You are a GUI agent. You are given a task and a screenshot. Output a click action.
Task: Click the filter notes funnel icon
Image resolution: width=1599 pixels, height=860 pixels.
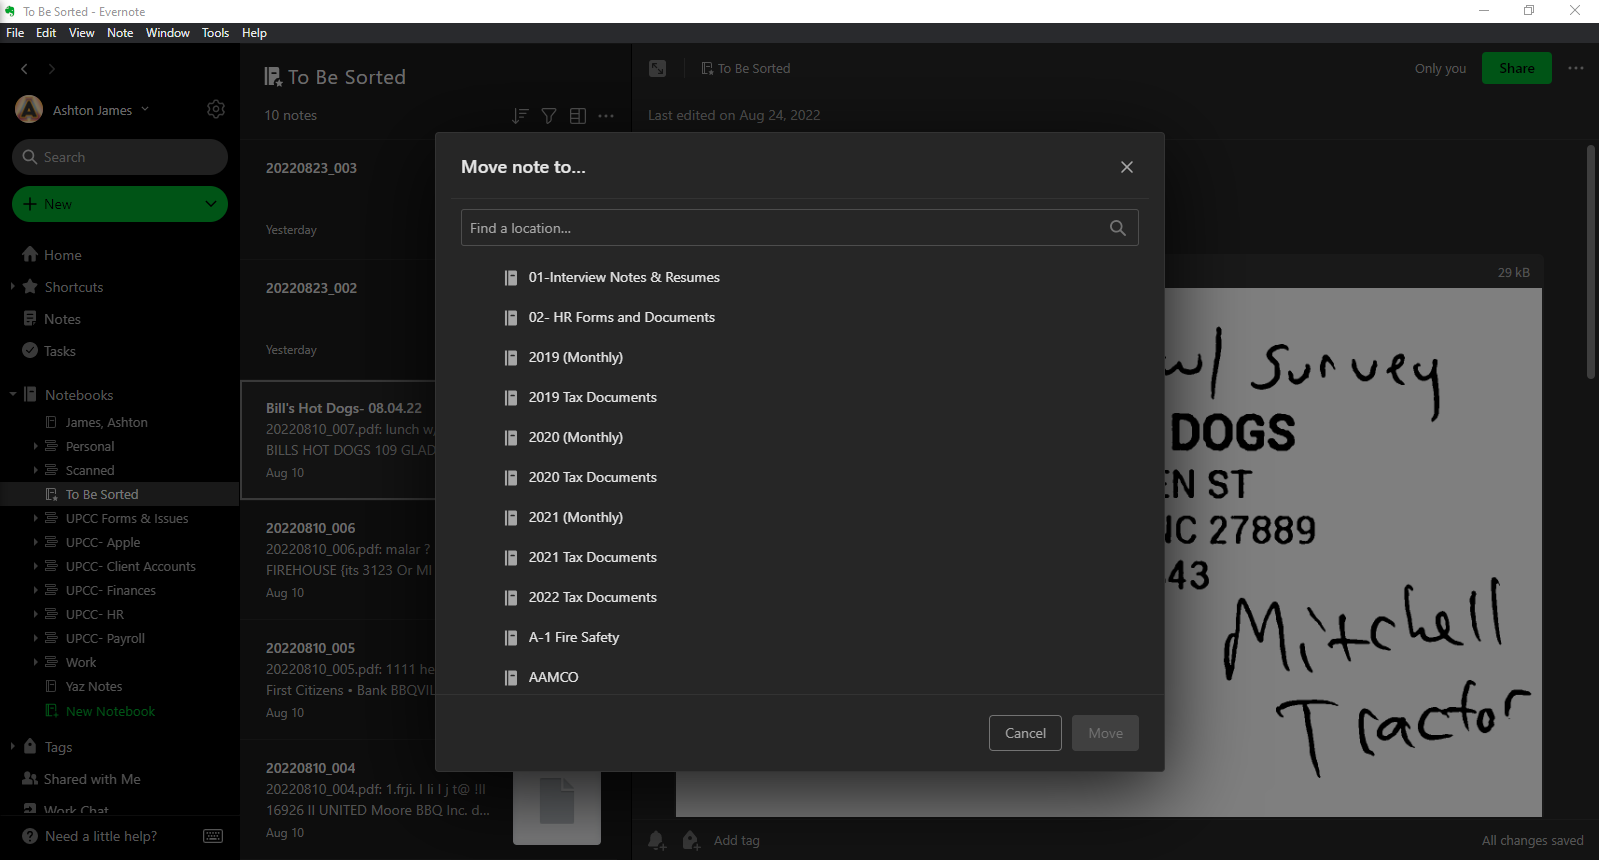tap(549, 116)
